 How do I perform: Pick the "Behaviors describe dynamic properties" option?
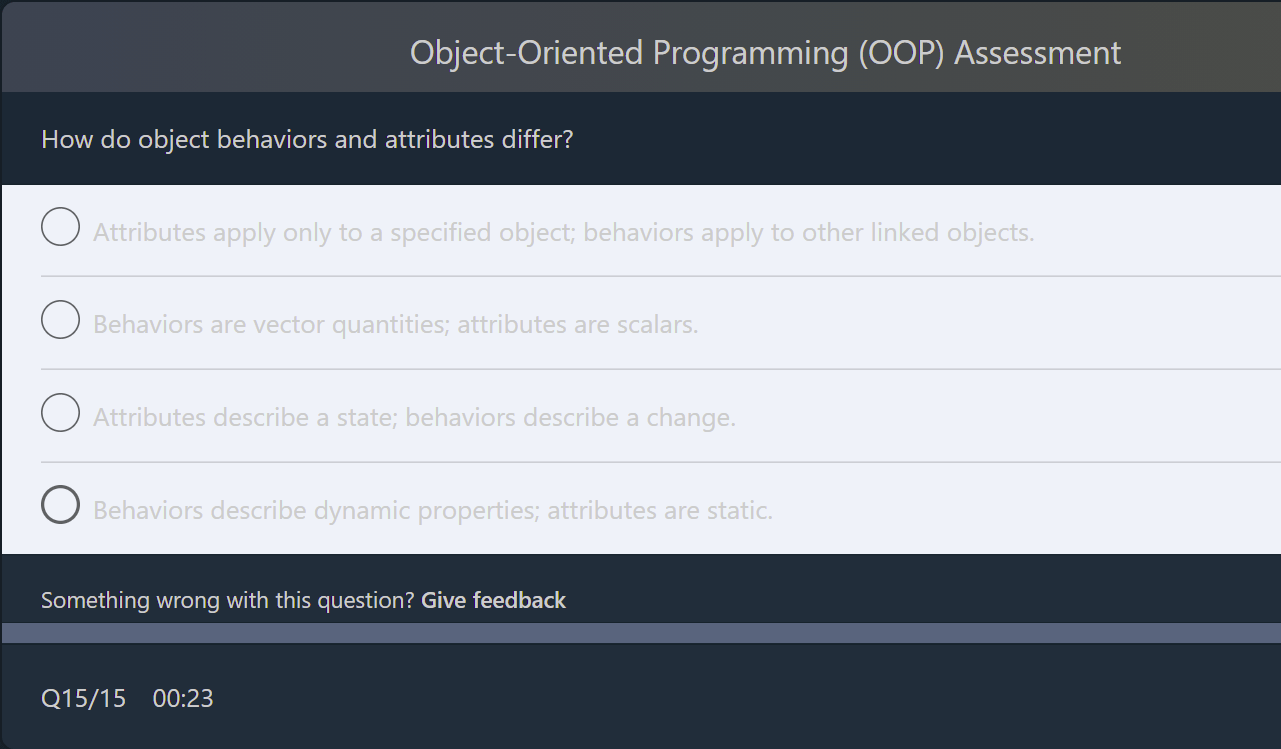click(432, 510)
